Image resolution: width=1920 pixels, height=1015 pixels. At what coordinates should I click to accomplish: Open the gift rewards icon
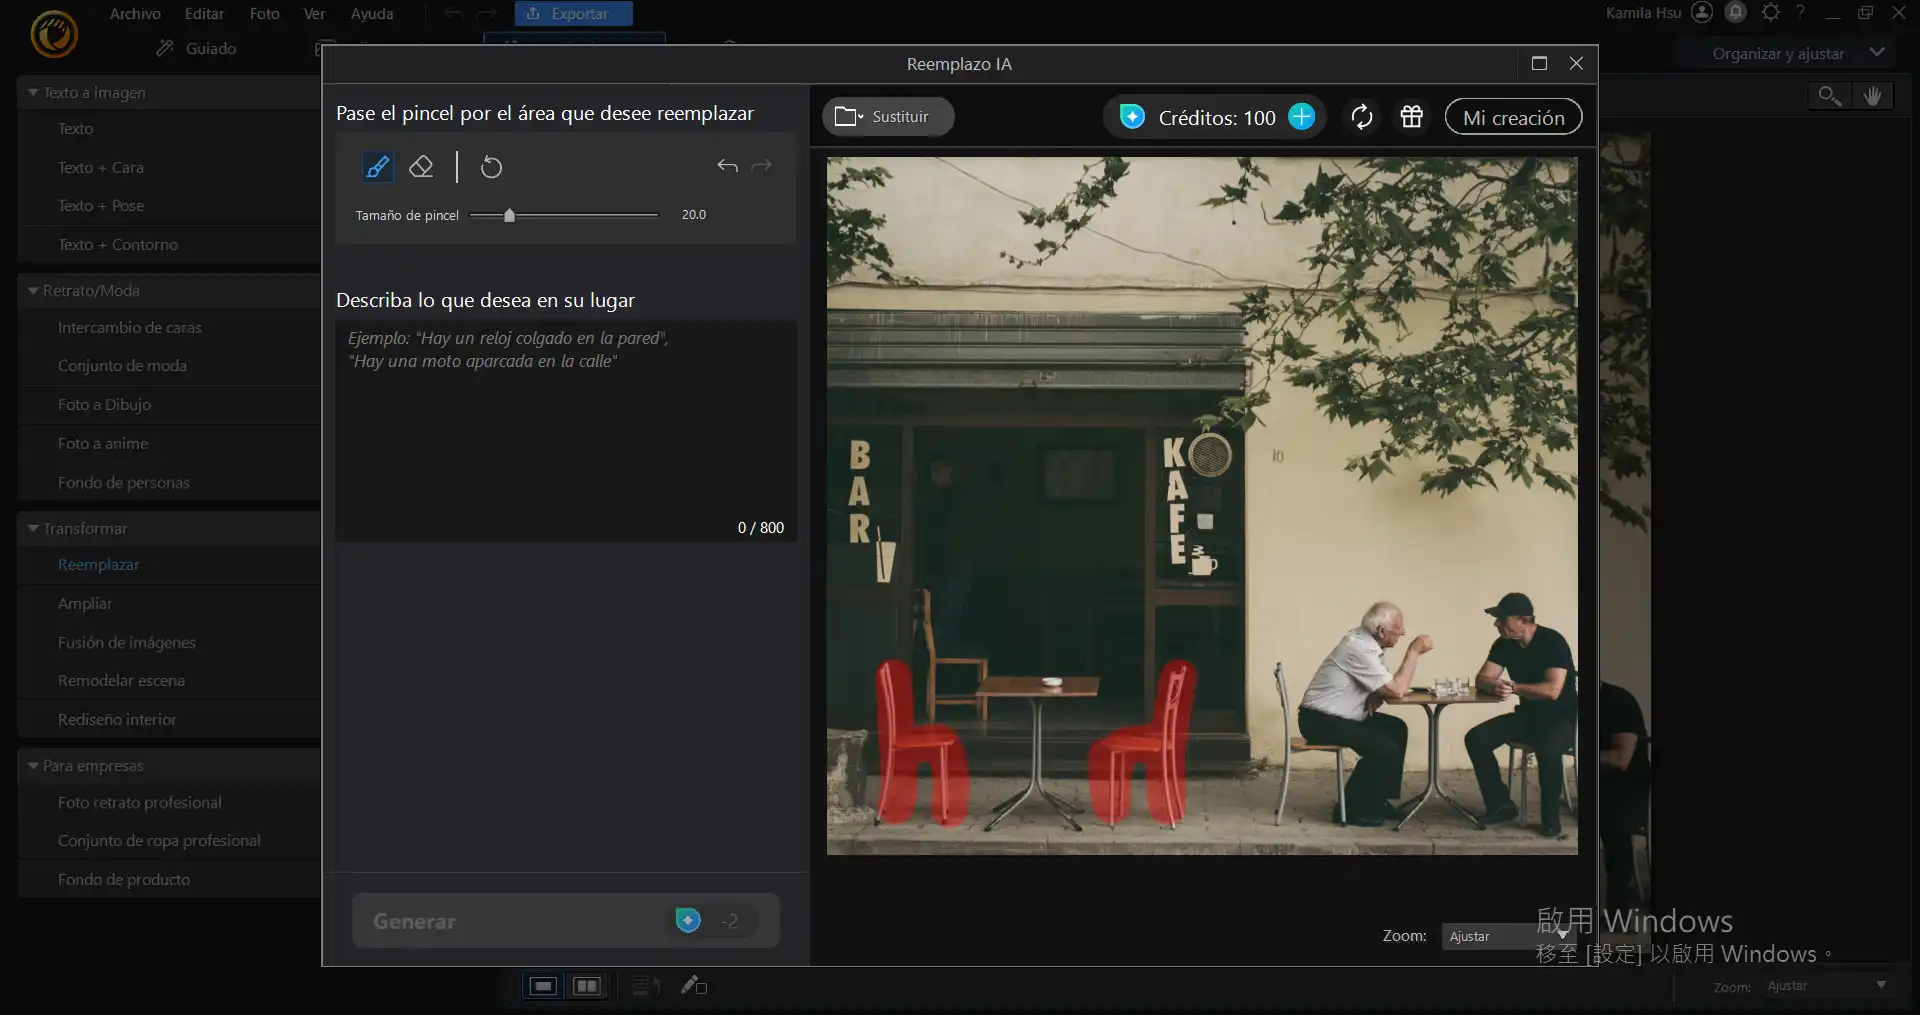pos(1411,117)
